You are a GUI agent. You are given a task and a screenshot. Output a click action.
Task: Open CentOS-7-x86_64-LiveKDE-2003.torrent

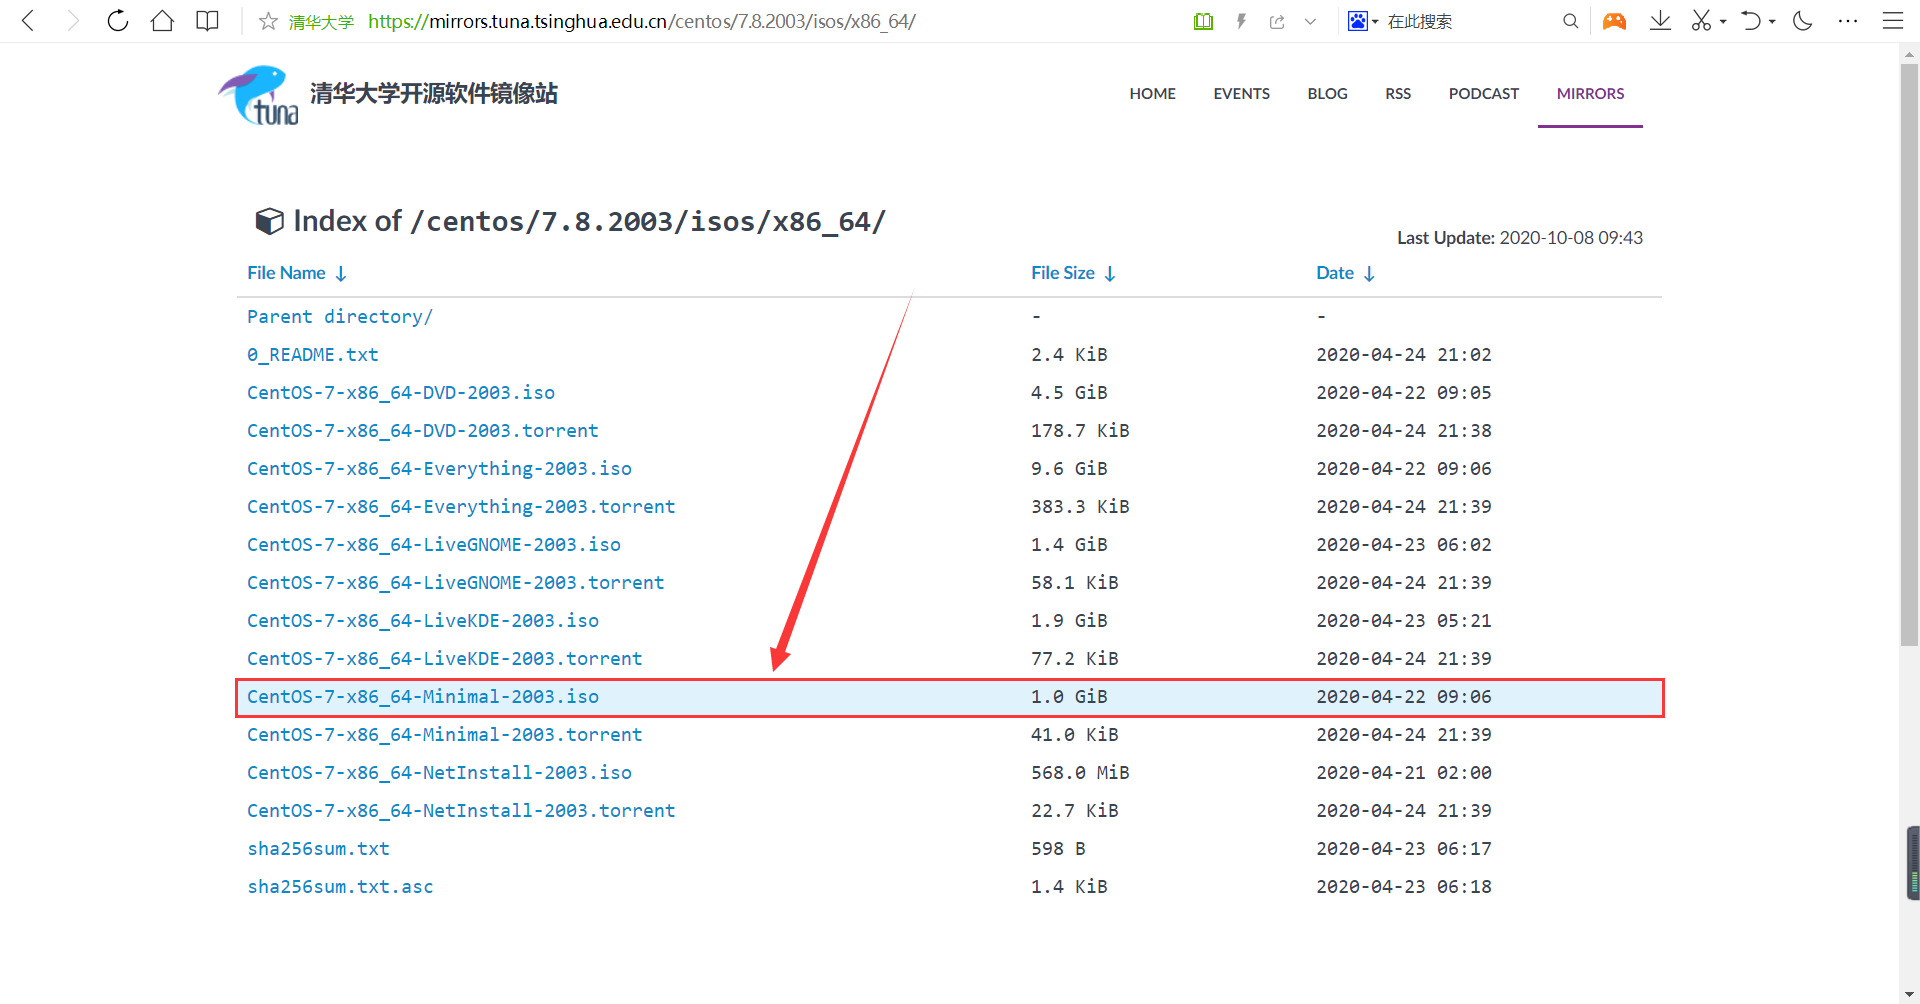click(445, 659)
